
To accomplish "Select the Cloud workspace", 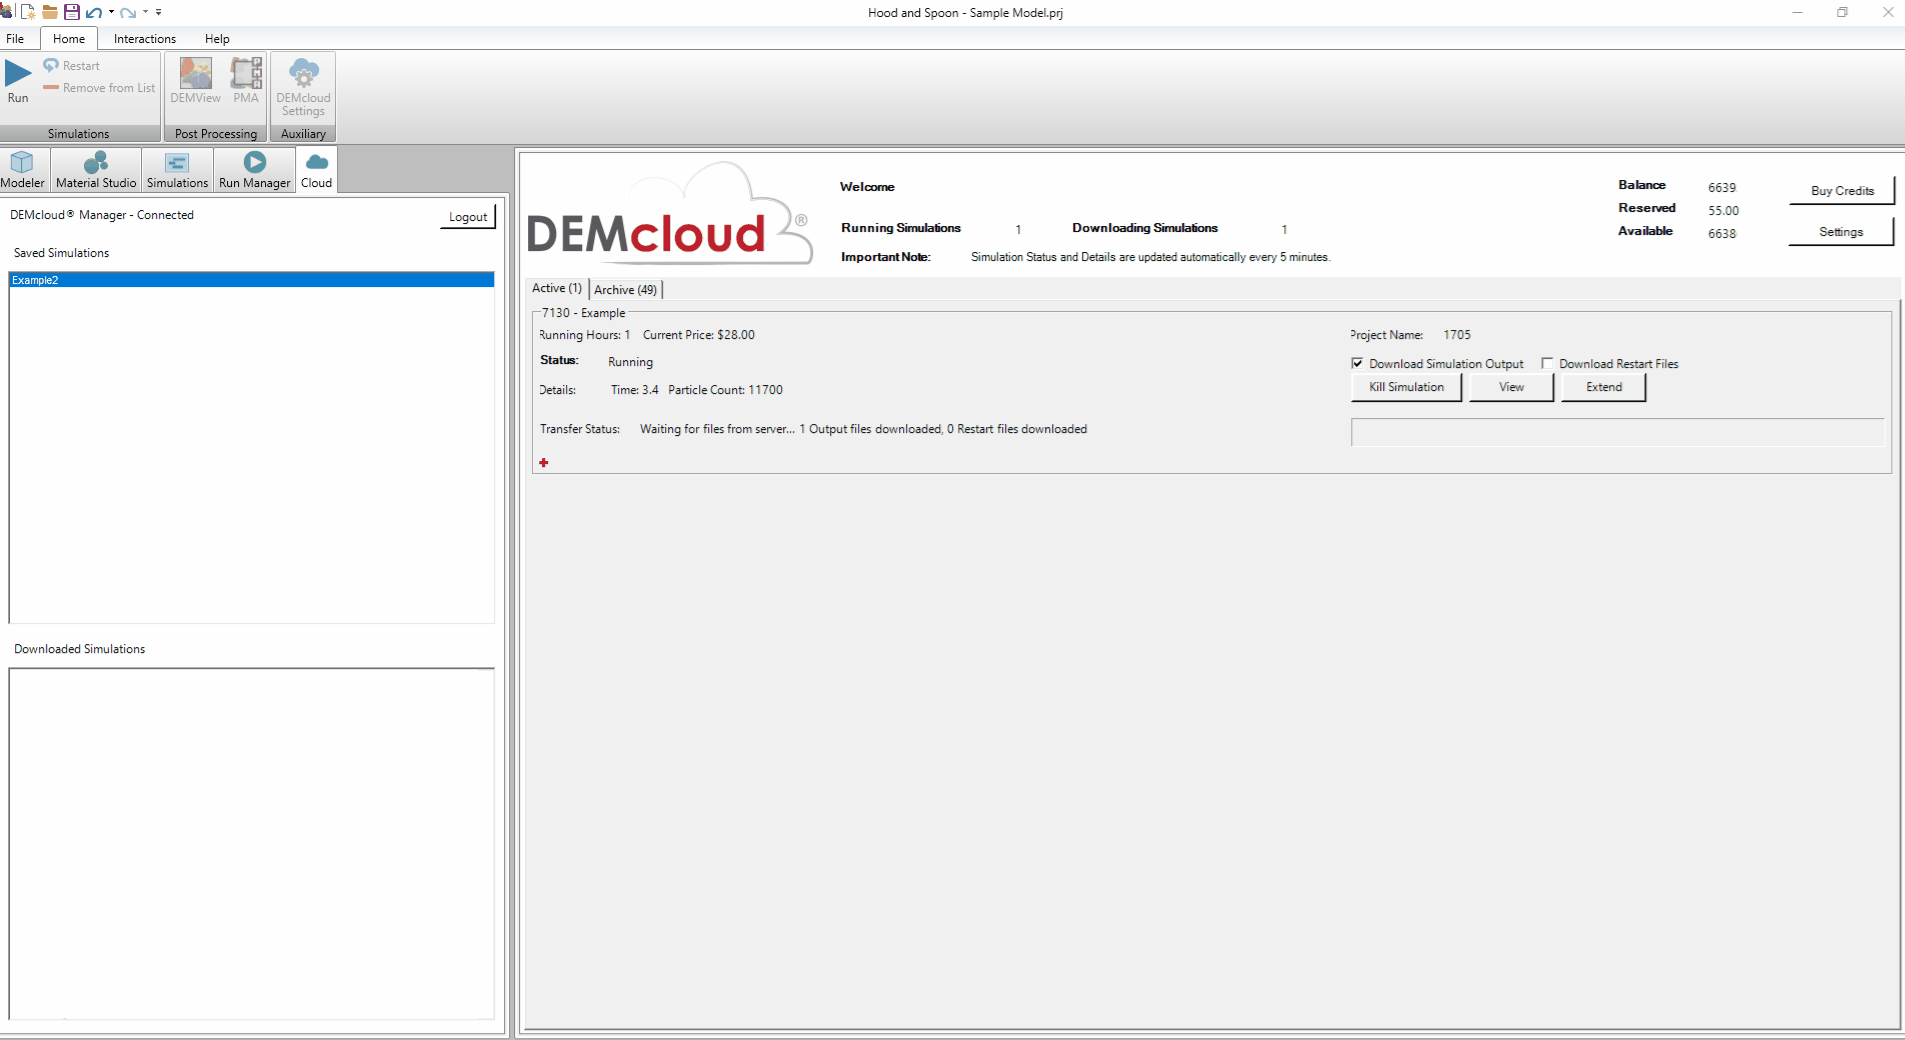I will [316, 169].
